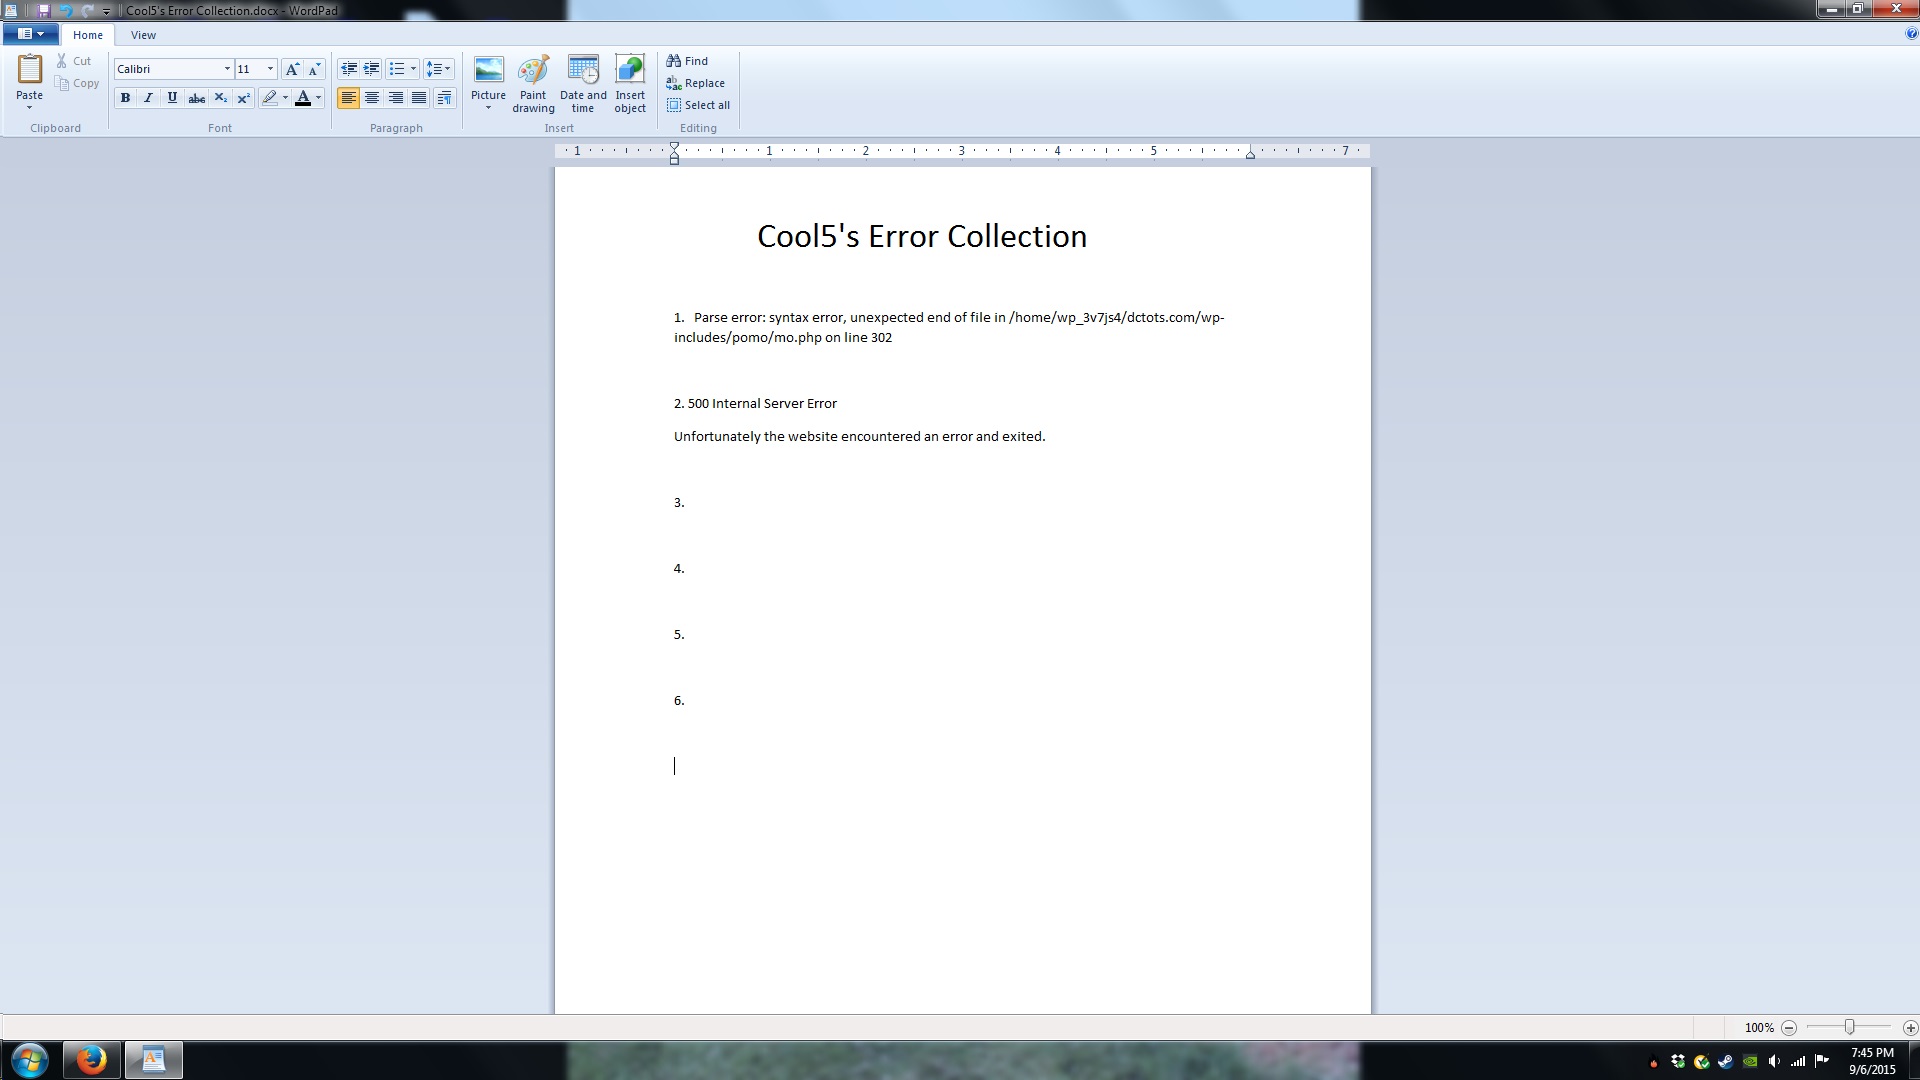This screenshot has height=1080, width=1920.
Task: Open the Paragraph dialog icon
Action: (444, 98)
